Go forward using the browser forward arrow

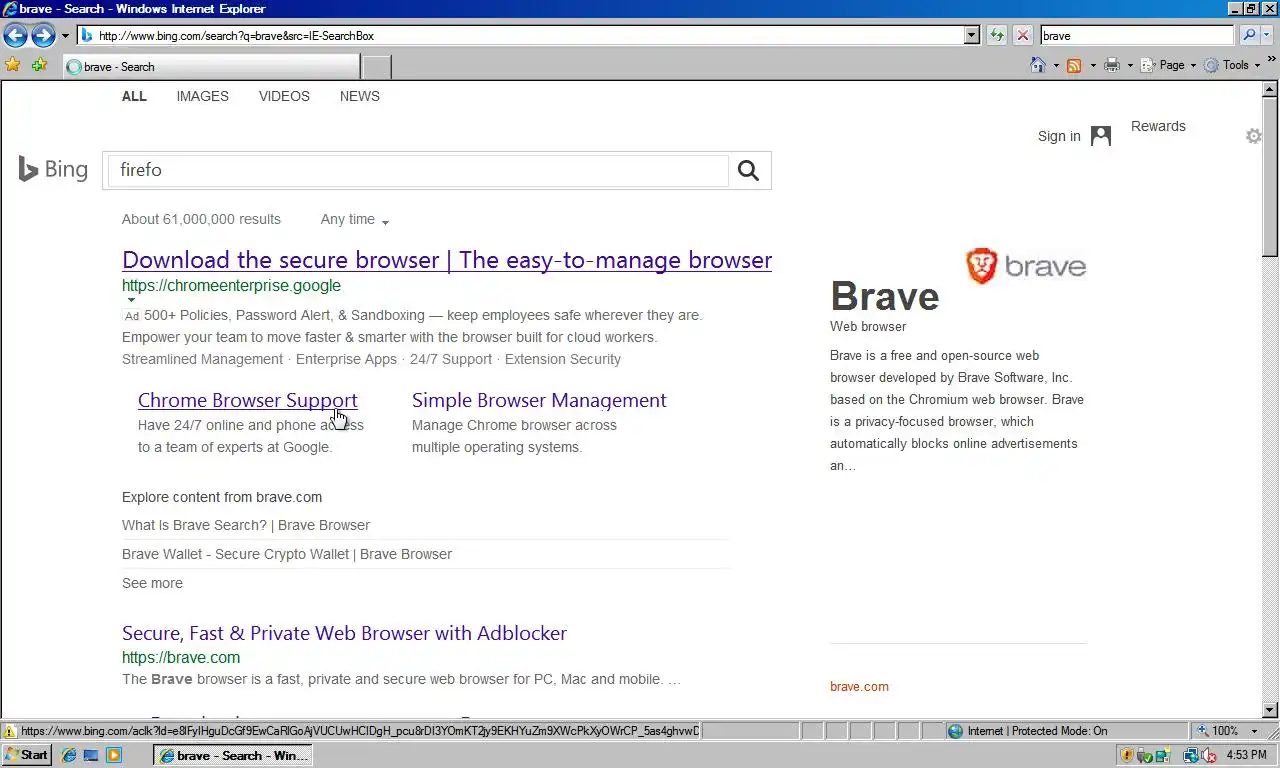(43, 36)
